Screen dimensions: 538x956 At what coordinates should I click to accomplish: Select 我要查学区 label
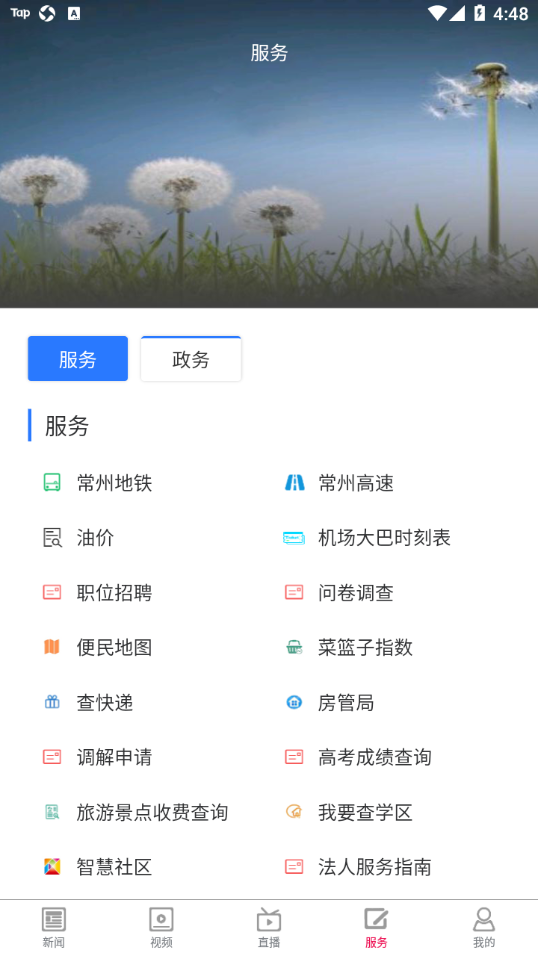pos(365,812)
